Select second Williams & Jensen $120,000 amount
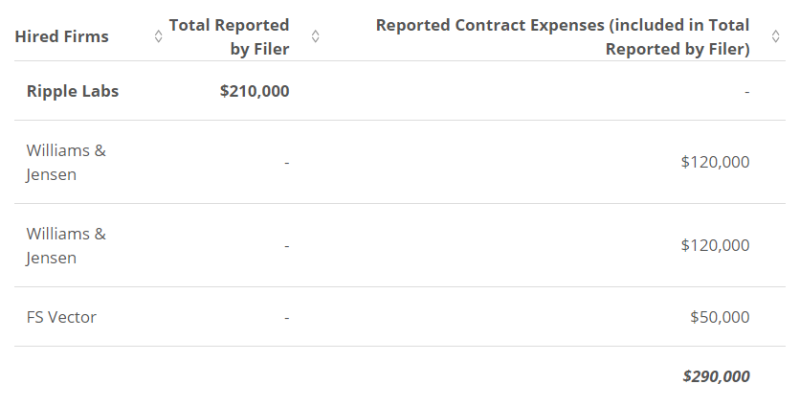Screen dimensions: 800x407 715,245
